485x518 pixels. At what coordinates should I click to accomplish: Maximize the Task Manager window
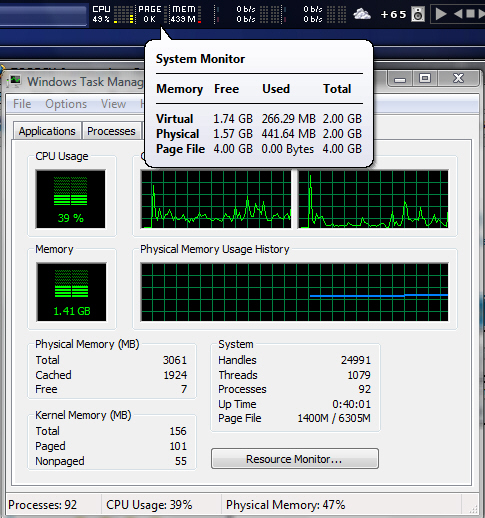coord(425,78)
